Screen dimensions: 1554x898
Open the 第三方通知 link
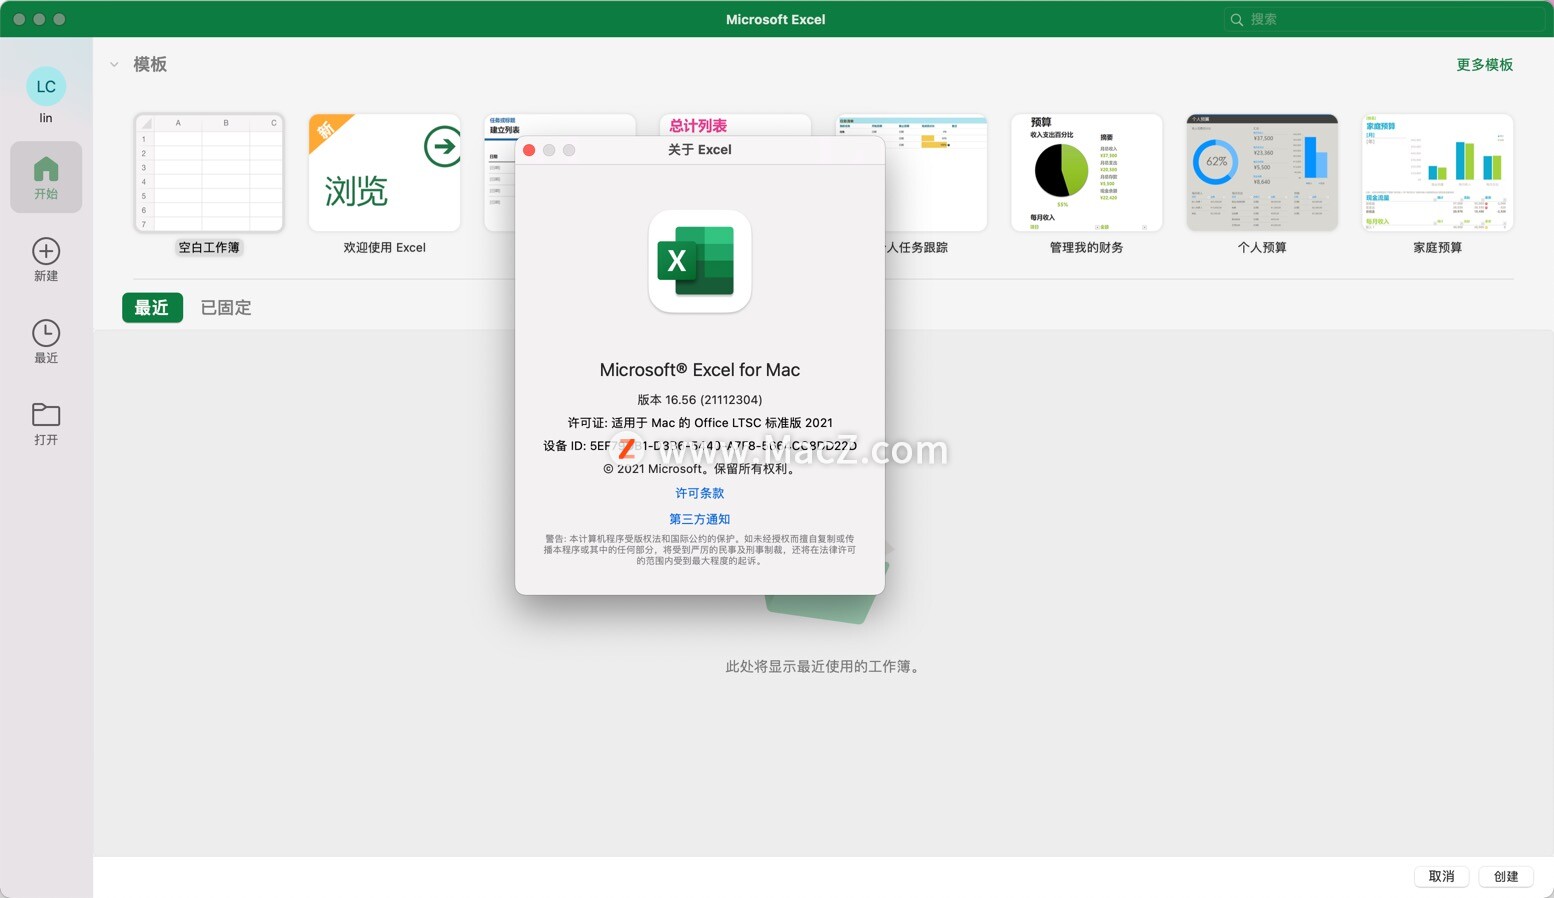click(x=700, y=519)
